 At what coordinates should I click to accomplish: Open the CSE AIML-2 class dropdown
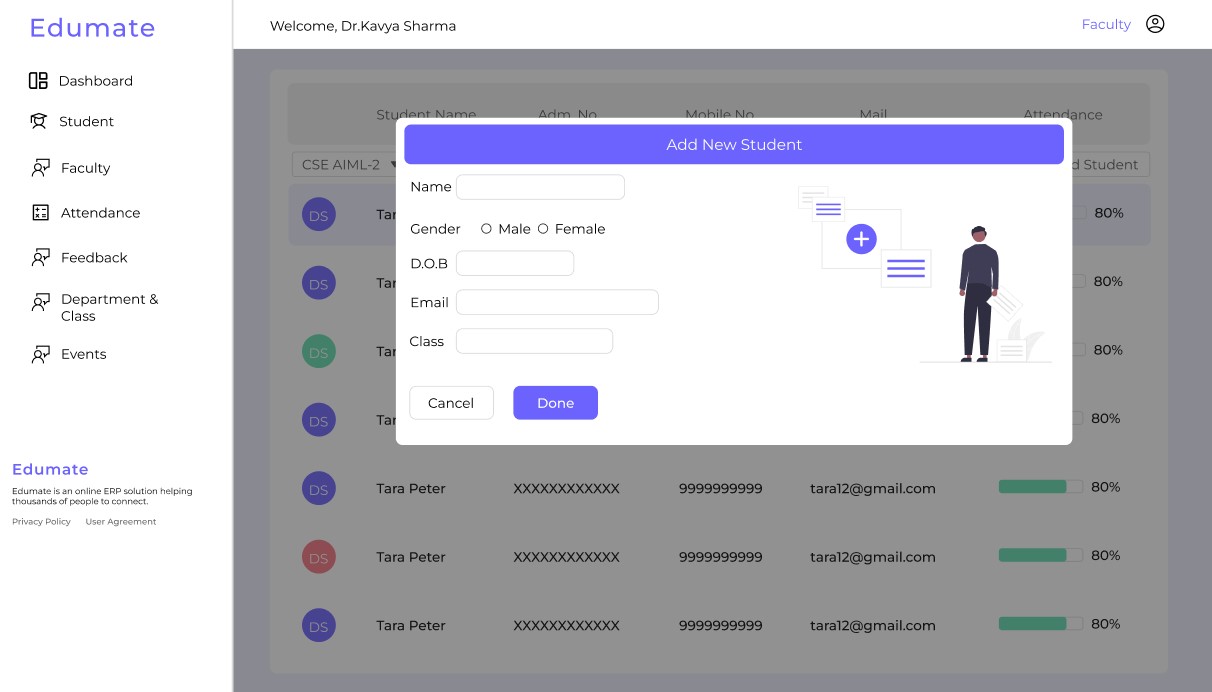[345, 165]
